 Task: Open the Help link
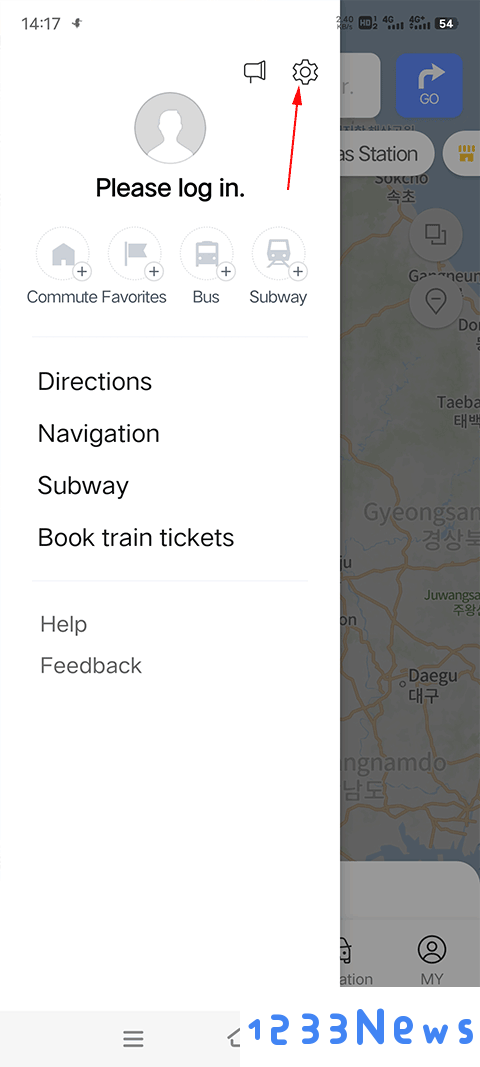pyautogui.click(x=63, y=624)
